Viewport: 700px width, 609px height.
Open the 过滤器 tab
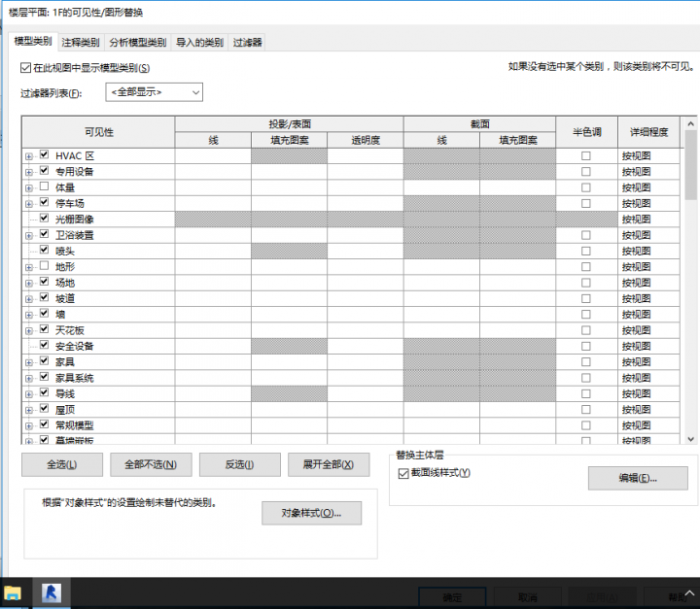[247, 43]
